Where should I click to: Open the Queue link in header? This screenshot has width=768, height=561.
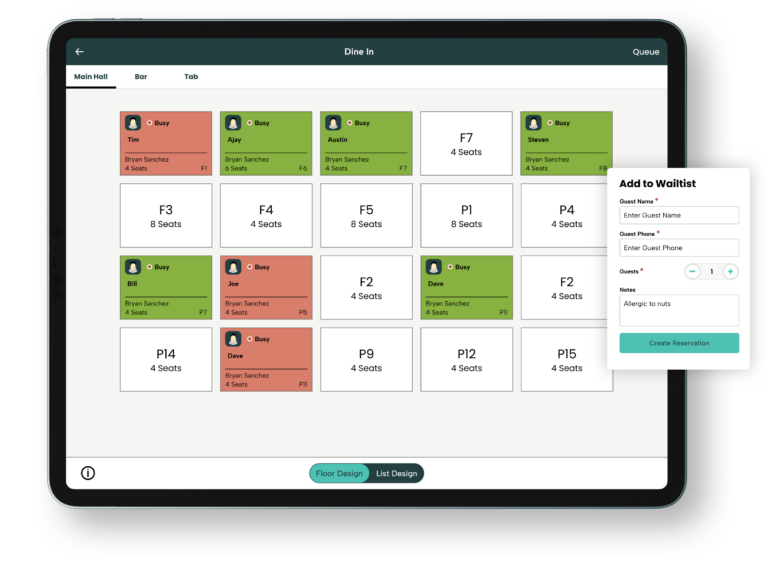pyautogui.click(x=646, y=52)
